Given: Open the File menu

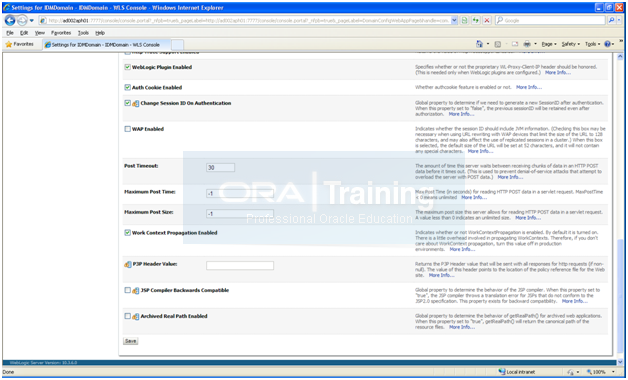Looking at the screenshot, I should click(x=10, y=33).
